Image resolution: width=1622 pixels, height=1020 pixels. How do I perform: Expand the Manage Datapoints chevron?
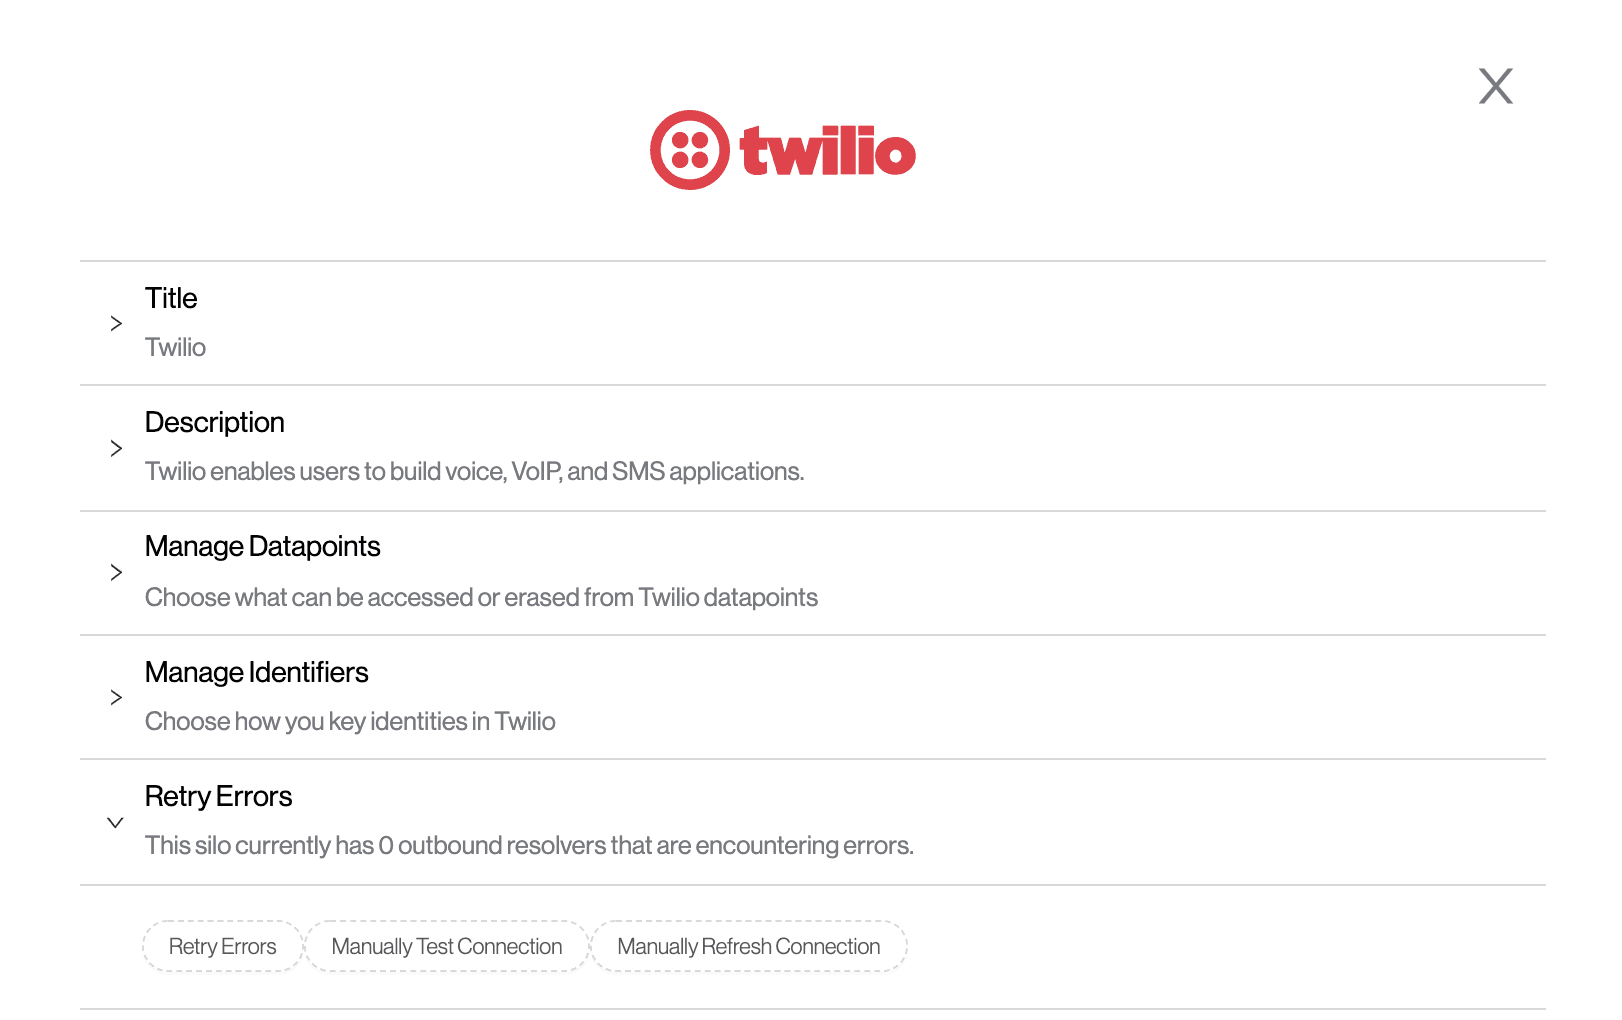tap(116, 572)
